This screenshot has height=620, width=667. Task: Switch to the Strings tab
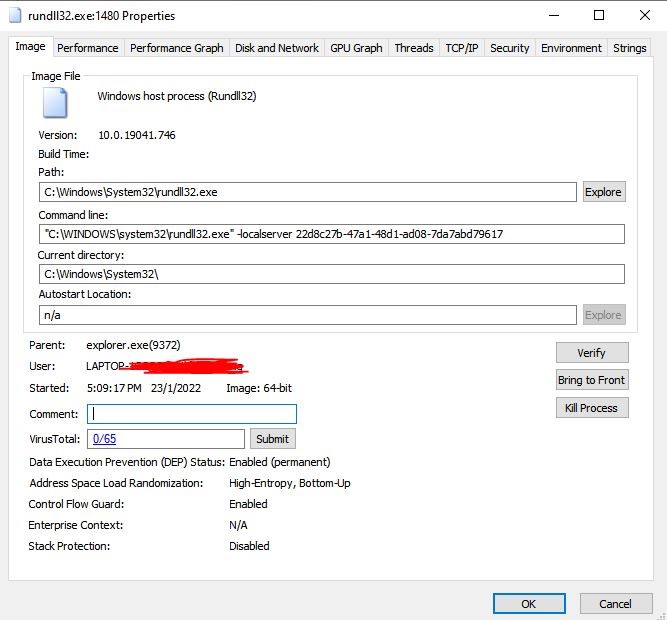[x=630, y=48]
